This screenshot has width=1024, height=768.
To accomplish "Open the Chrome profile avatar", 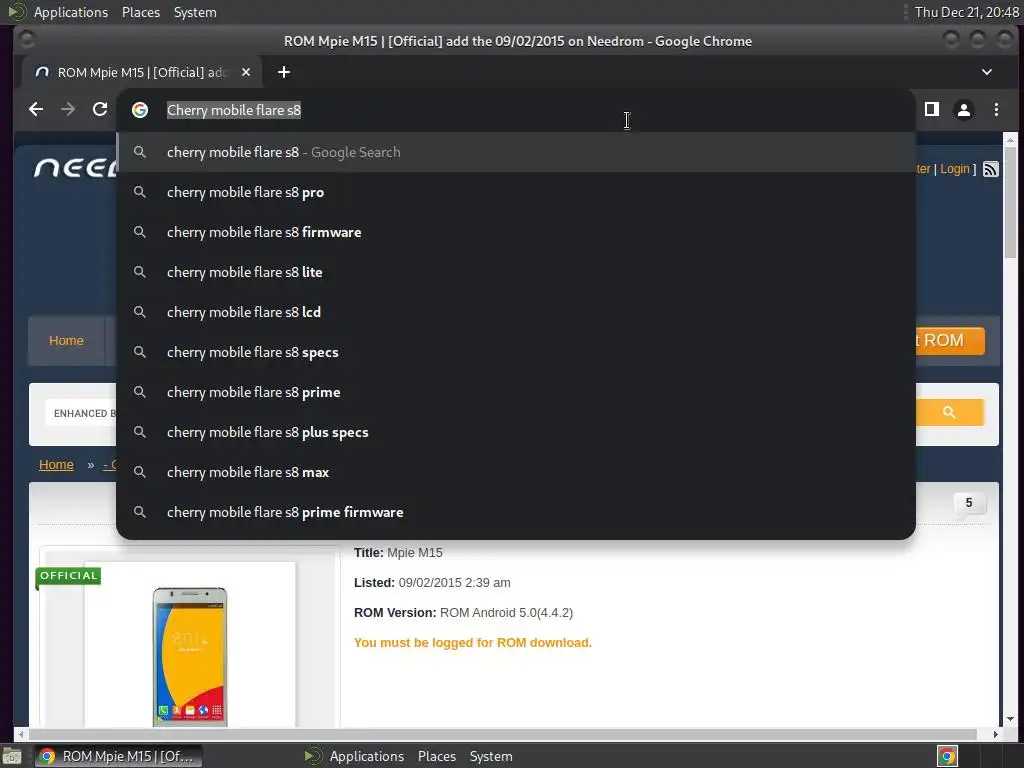I will [964, 110].
